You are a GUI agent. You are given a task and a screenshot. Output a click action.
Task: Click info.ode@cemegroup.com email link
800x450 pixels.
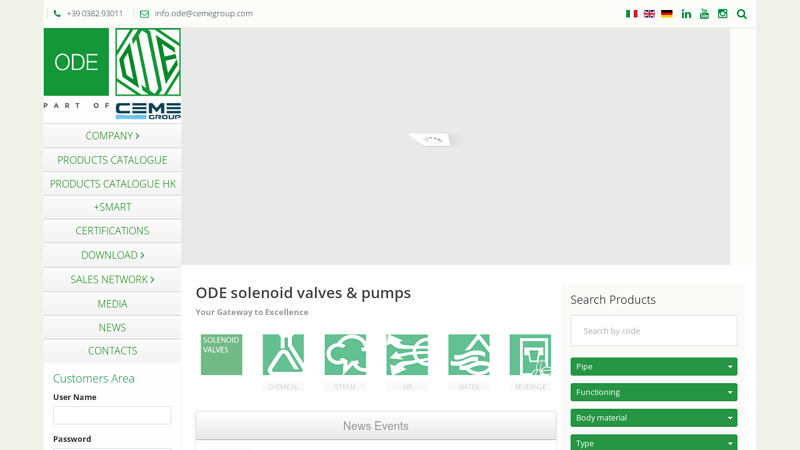(204, 14)
